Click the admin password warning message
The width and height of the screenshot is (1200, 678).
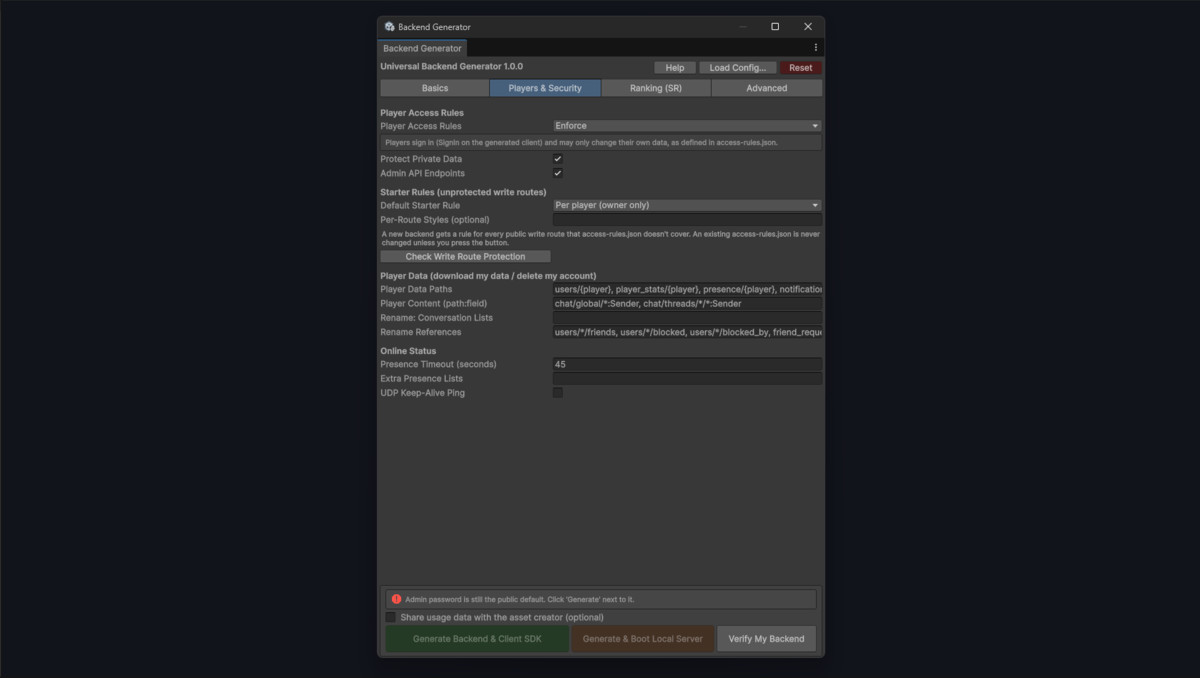[x=519, y=599]
